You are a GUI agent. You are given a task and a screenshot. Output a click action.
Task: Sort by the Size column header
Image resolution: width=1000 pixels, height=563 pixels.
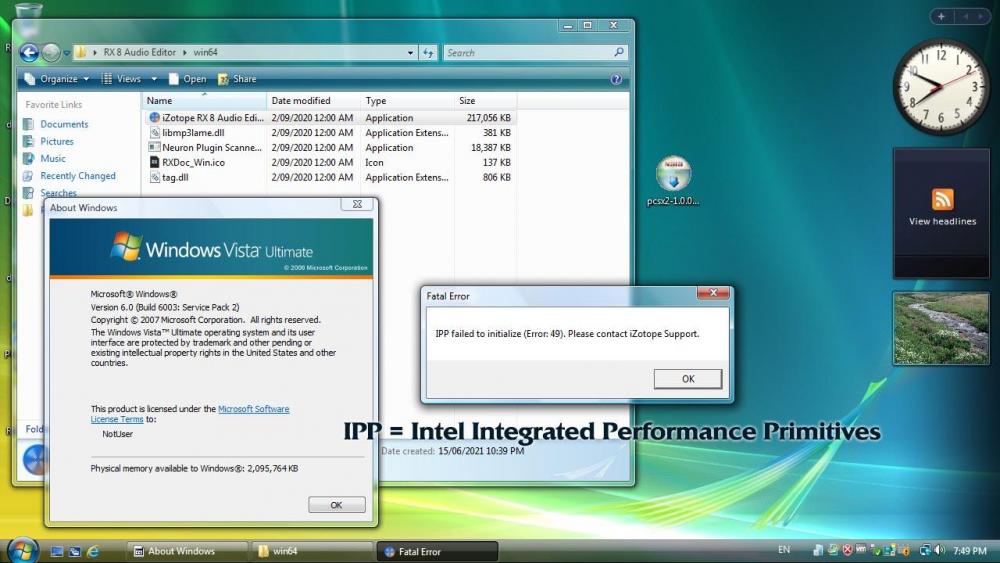(485, 101)
